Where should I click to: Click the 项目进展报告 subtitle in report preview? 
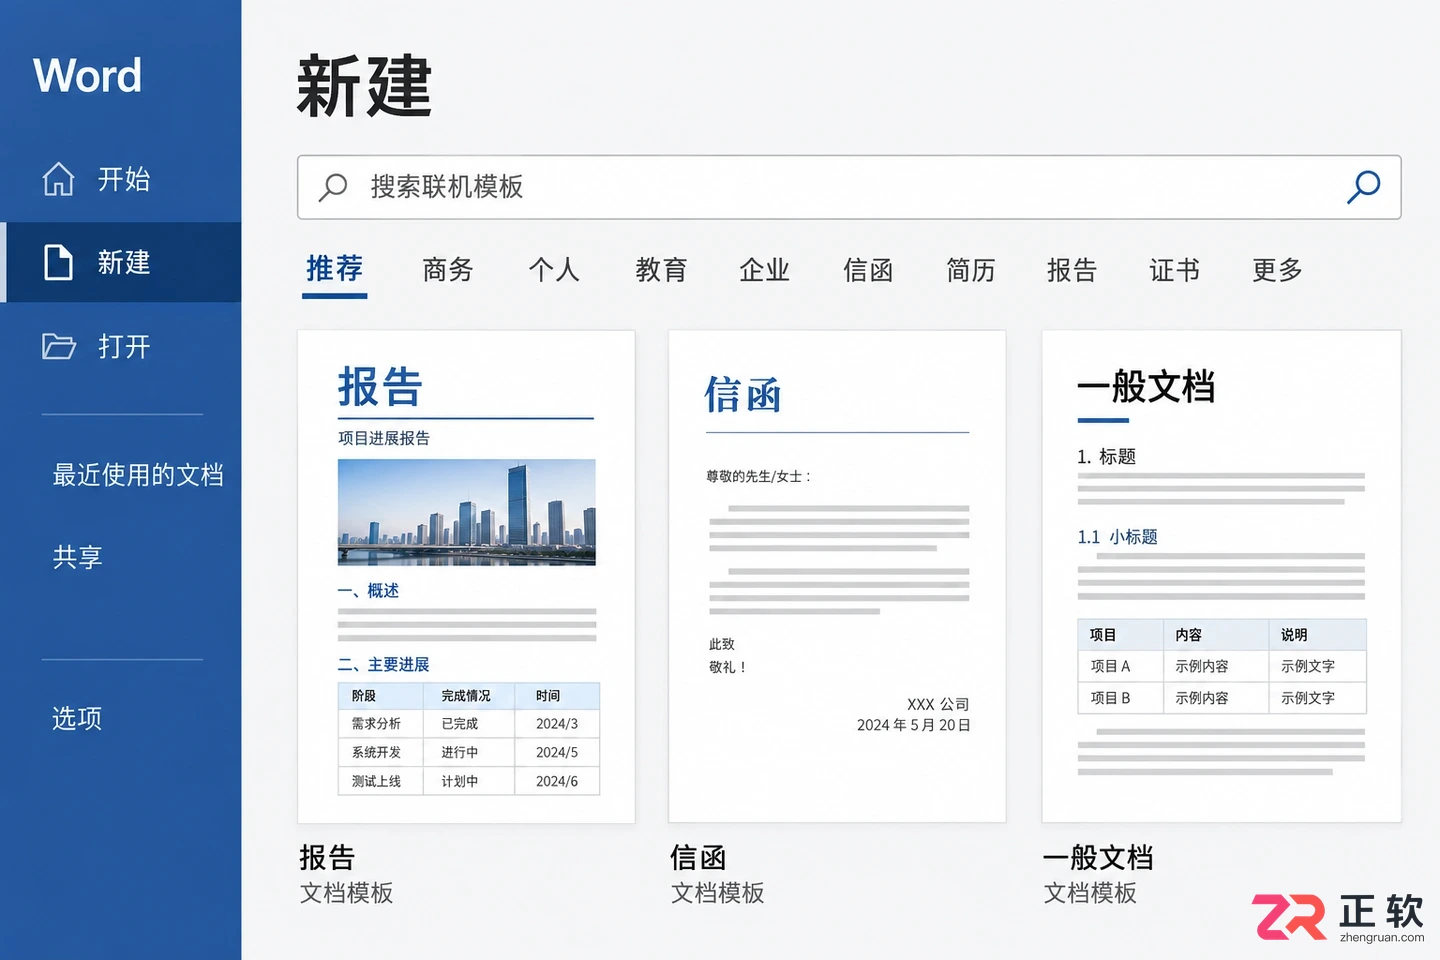tap(384, 438)
